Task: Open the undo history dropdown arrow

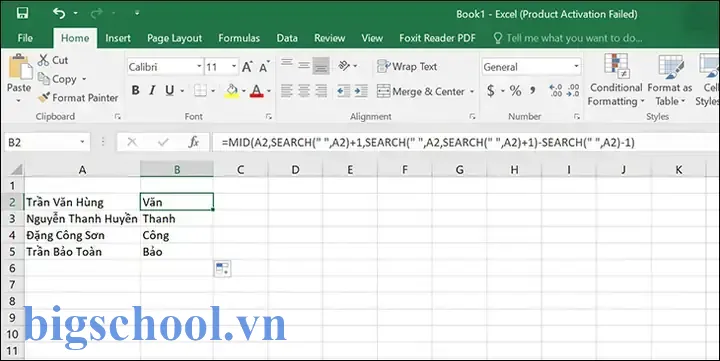Action: [76, 14]
